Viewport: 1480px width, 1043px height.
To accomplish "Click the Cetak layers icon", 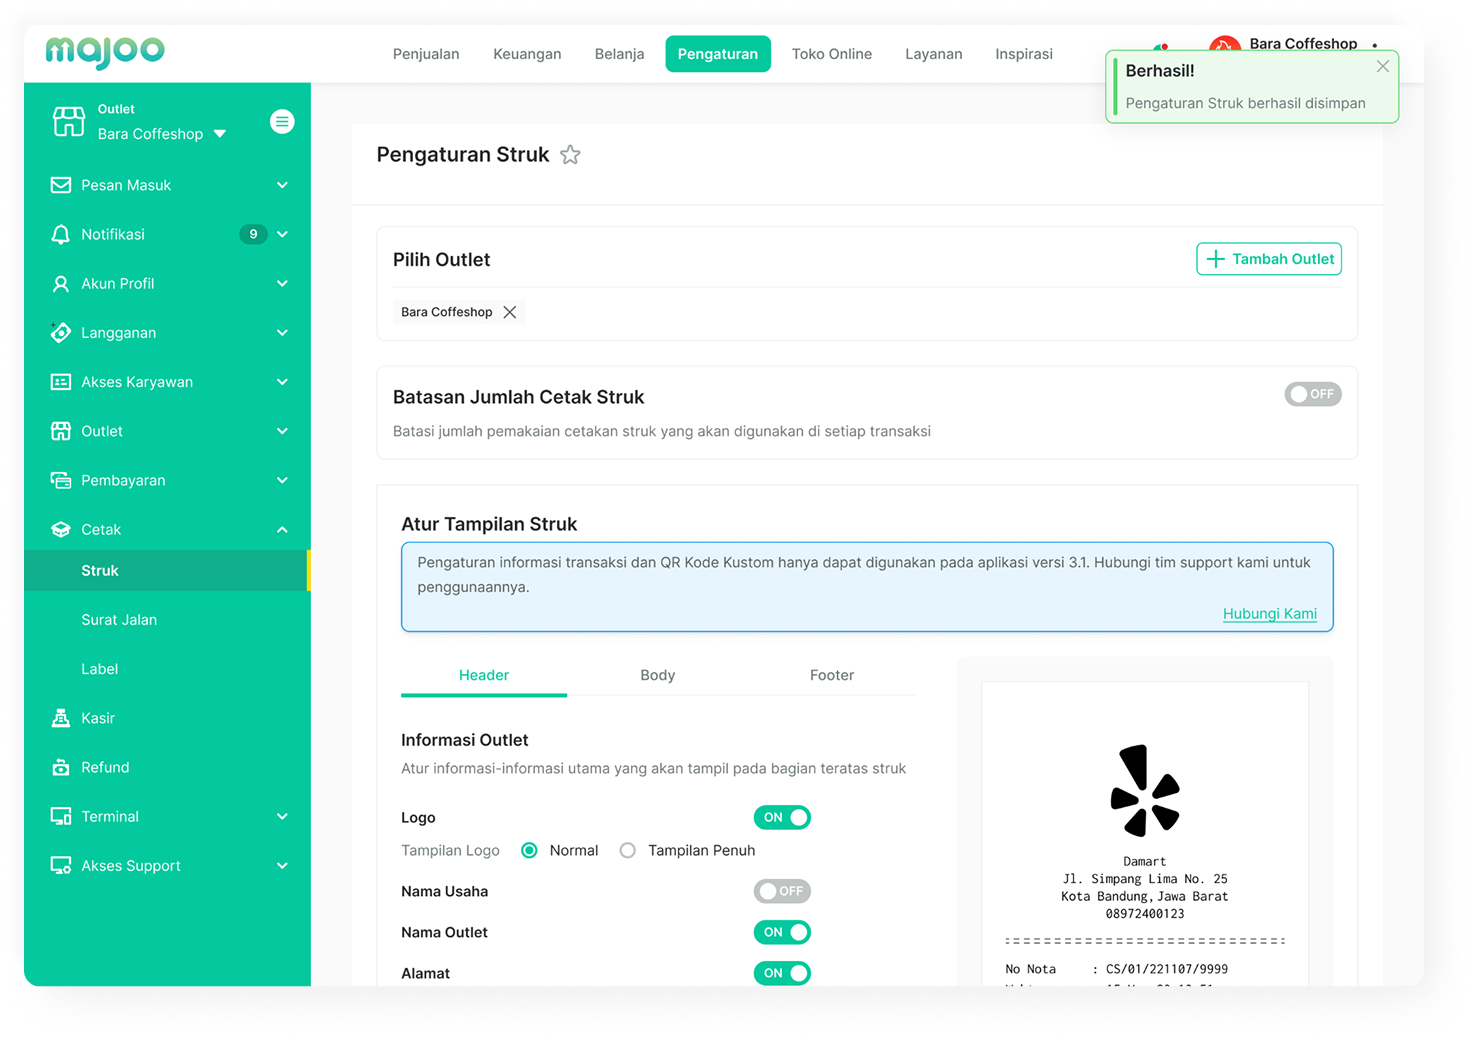I will [x=61, y=529].
